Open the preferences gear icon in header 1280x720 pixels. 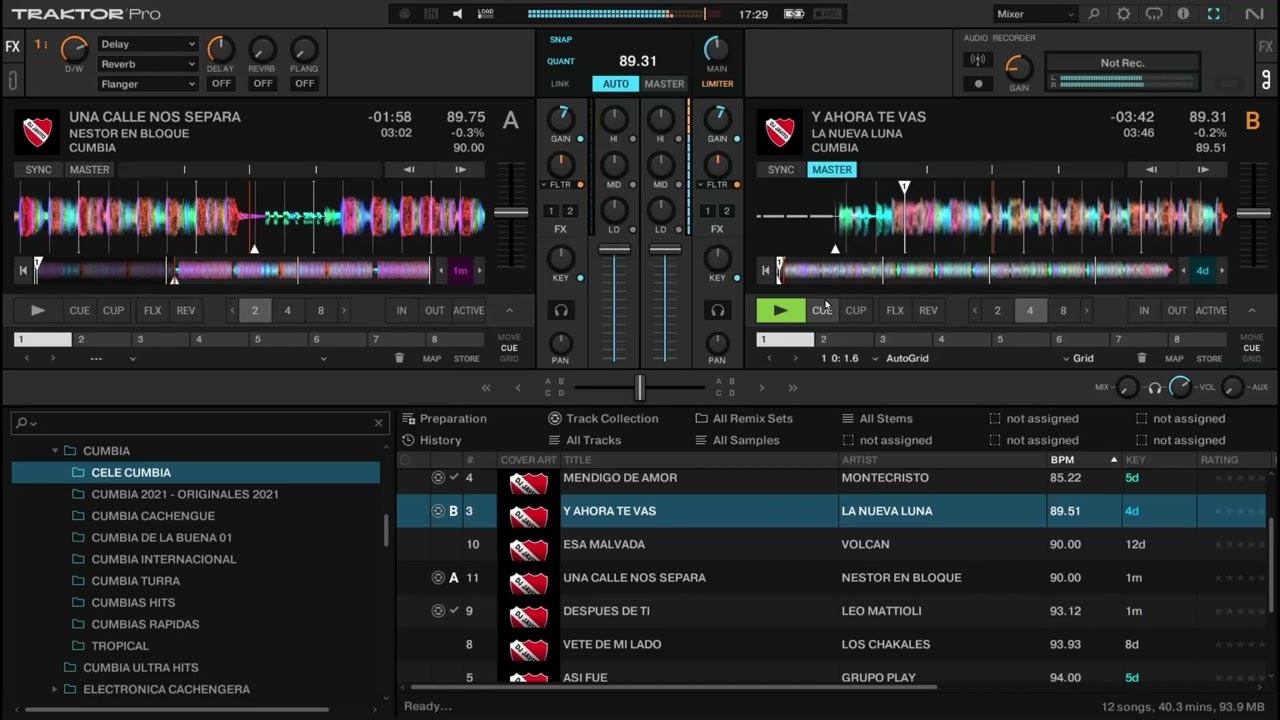pos(1123,14)
